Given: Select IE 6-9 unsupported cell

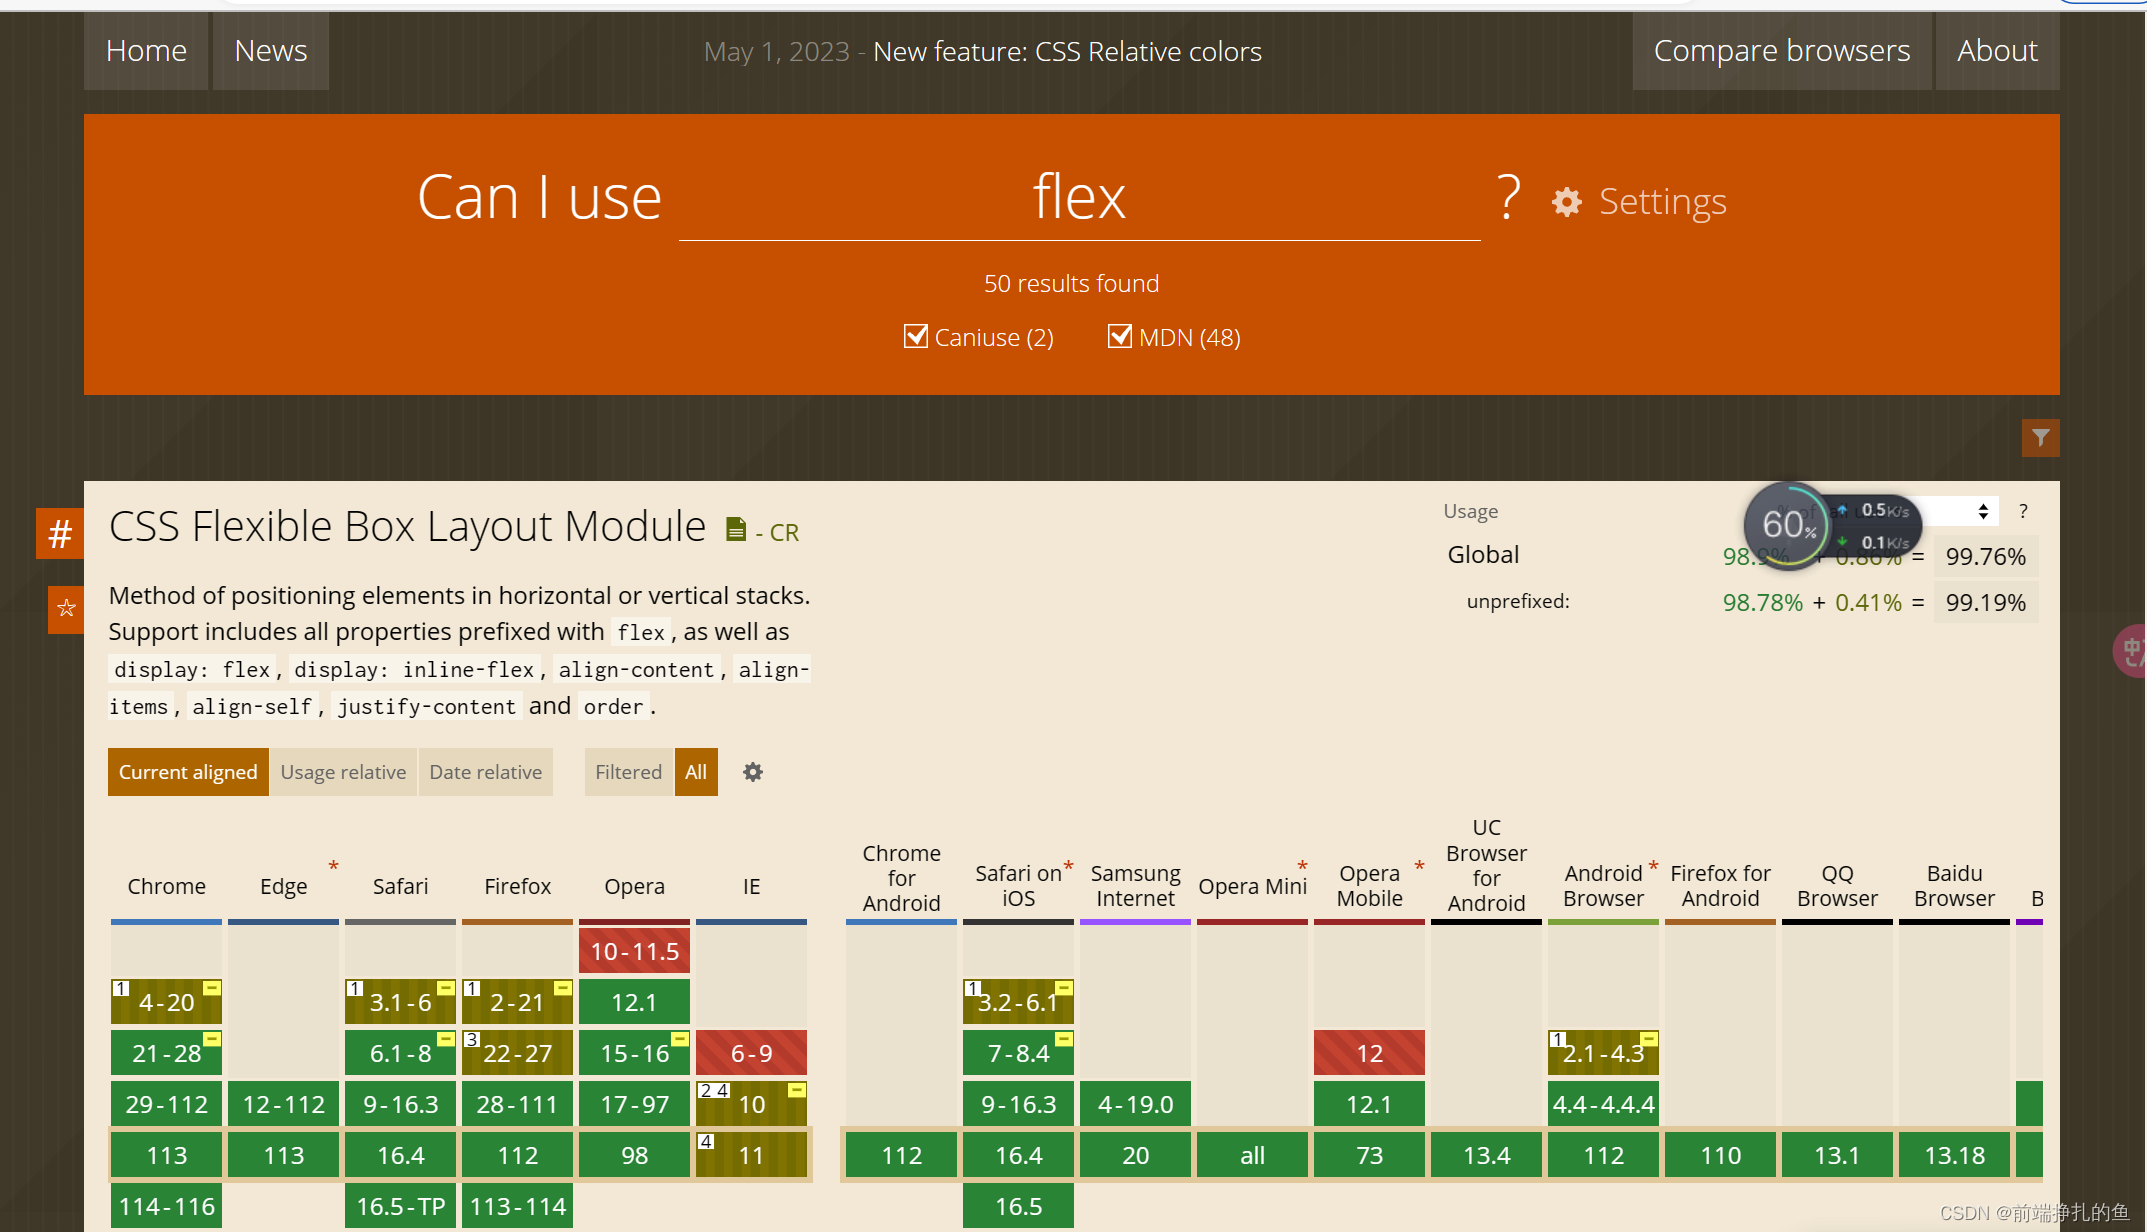Looking at the screenshot, I should [751, 1053].
